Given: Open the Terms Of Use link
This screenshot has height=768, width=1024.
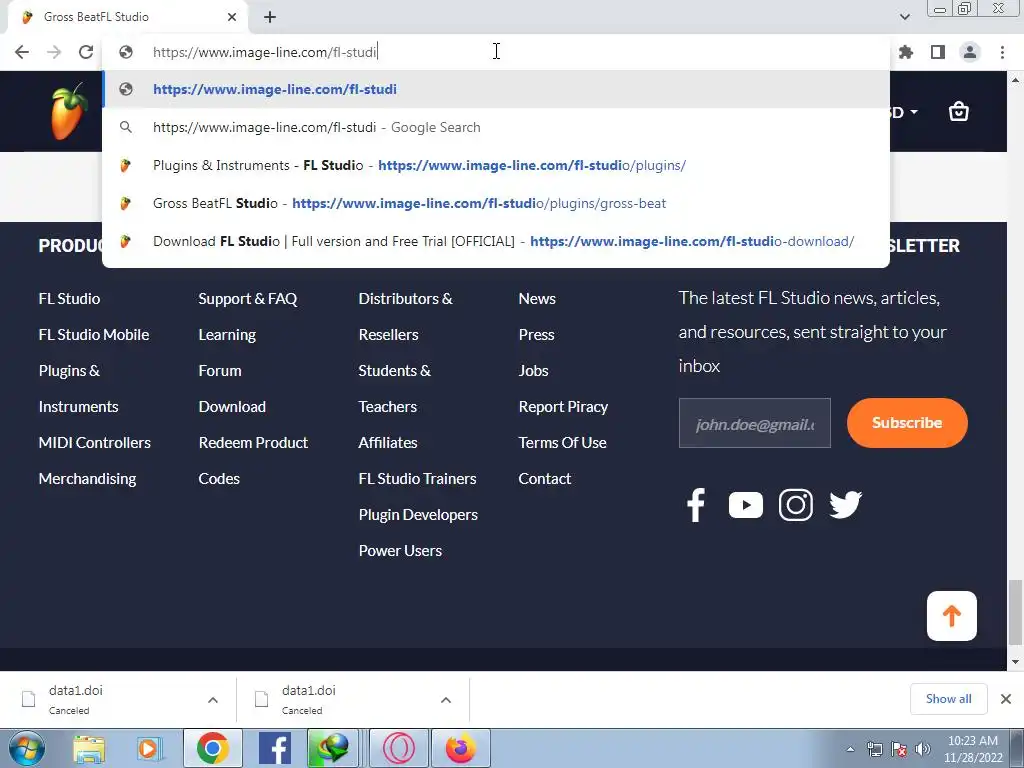Looking at the screenshot, I should (x=562, y=442).
